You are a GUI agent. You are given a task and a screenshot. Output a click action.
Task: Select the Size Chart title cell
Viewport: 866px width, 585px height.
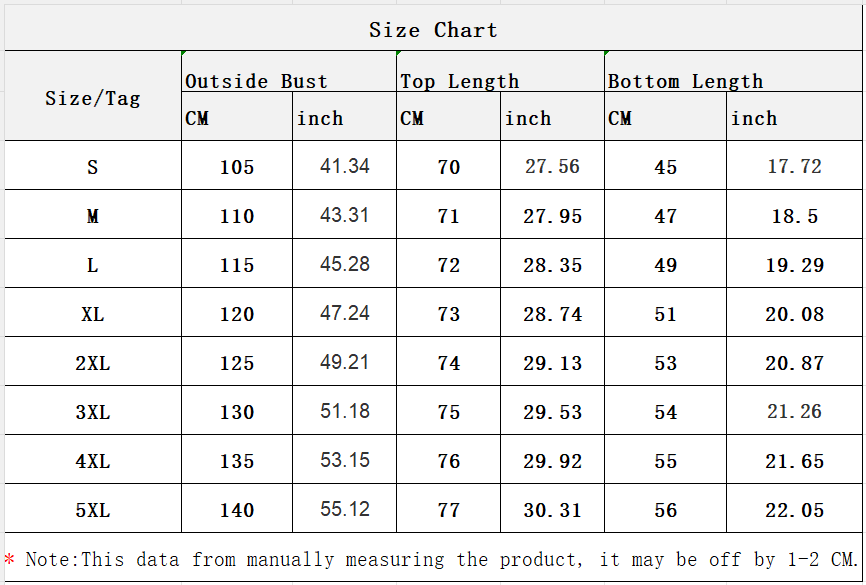tap(433, 29)
